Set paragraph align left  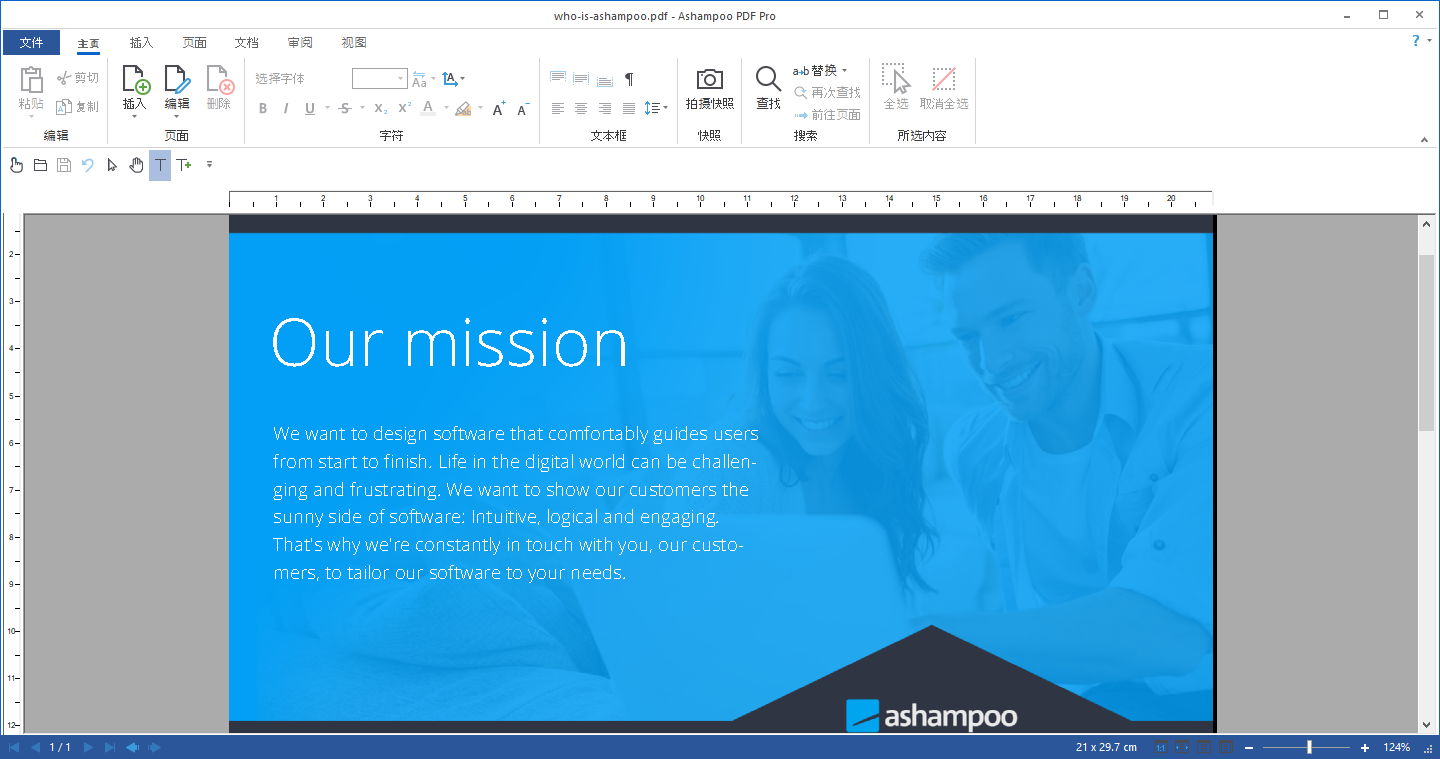(558, 108)
